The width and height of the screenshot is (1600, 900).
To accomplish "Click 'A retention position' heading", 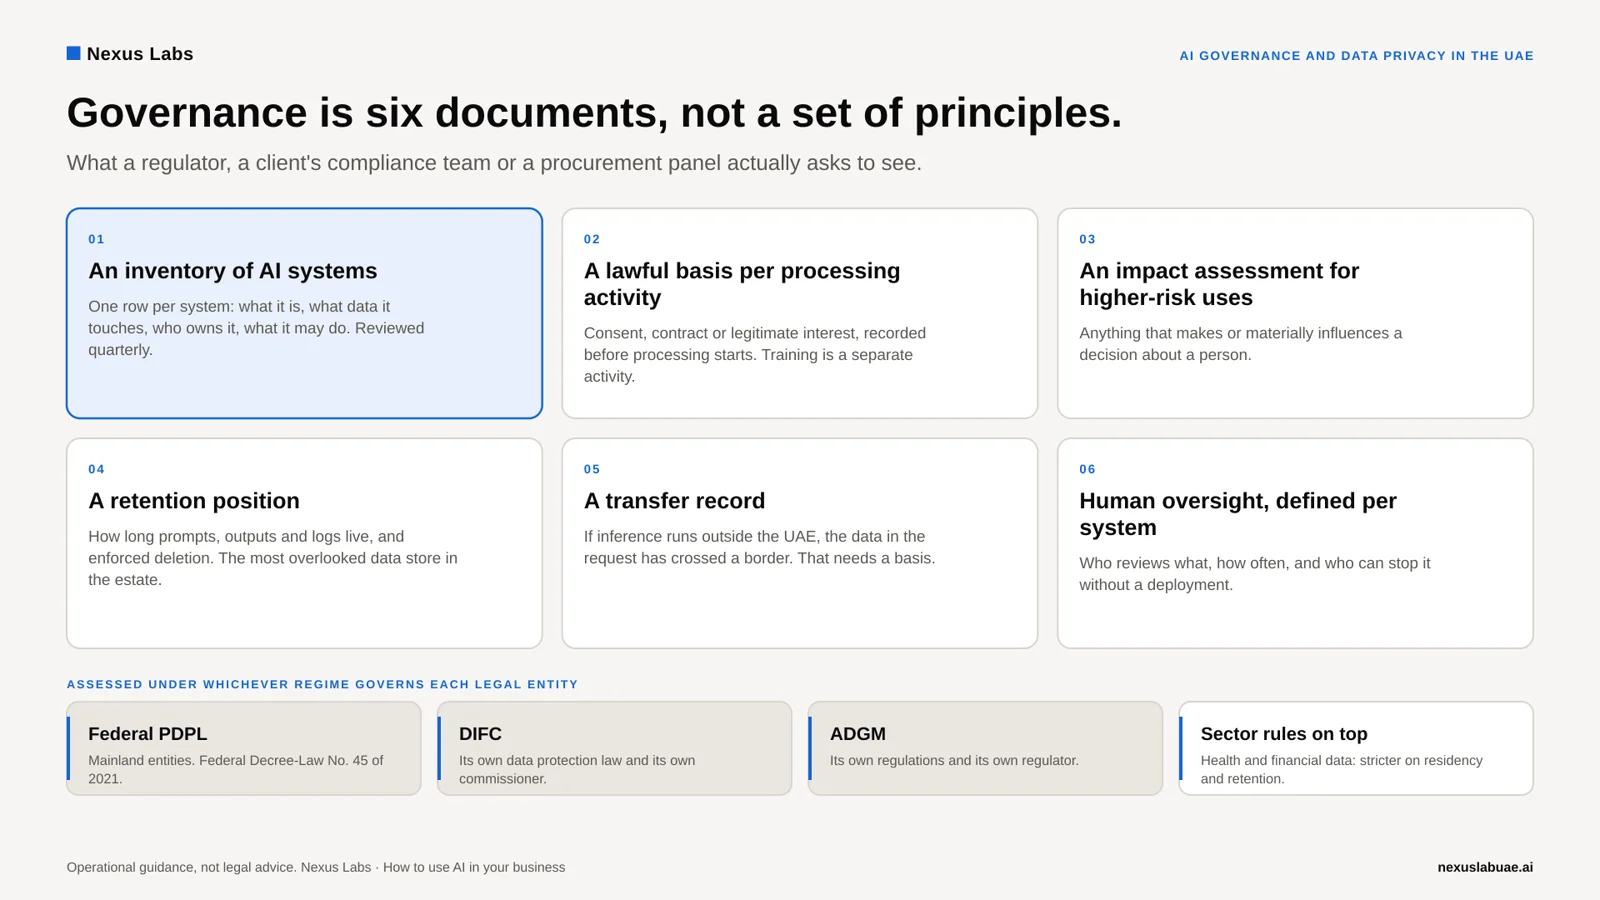I will point(194,501).
